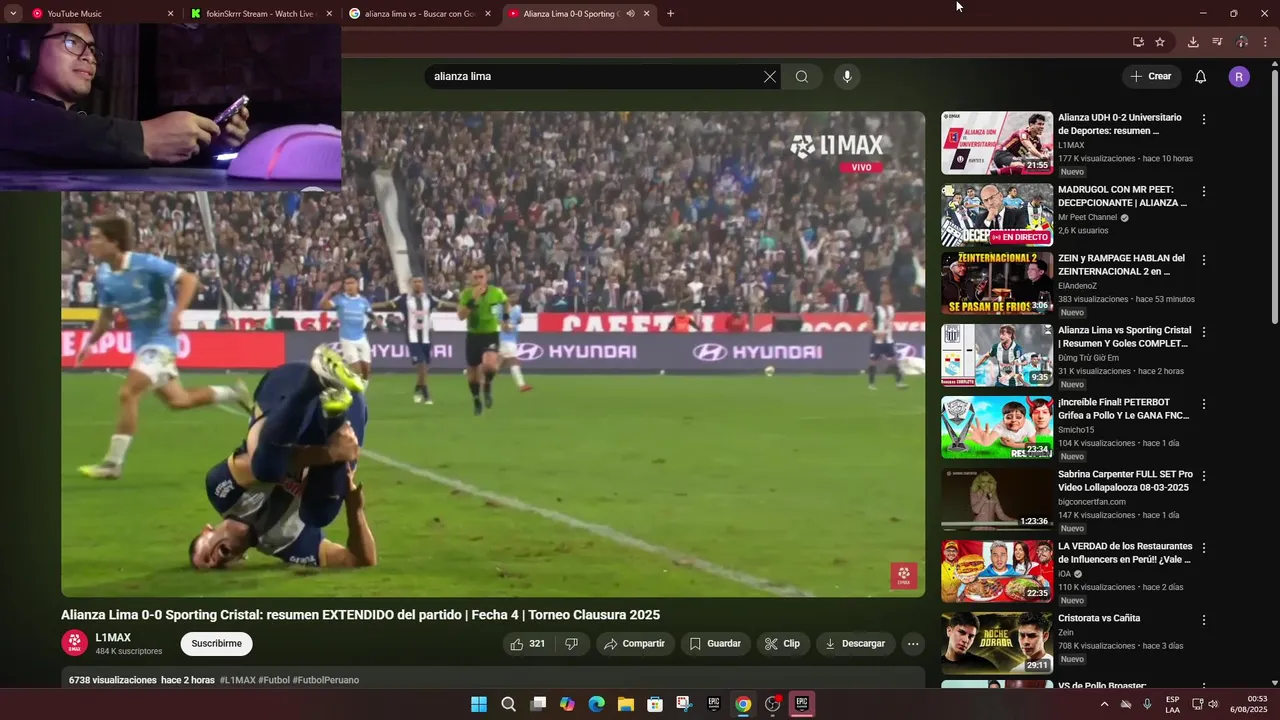Viewport: 1280px width, 720px height.
Task: Click Descargar to download video
Action: point(855,644)
